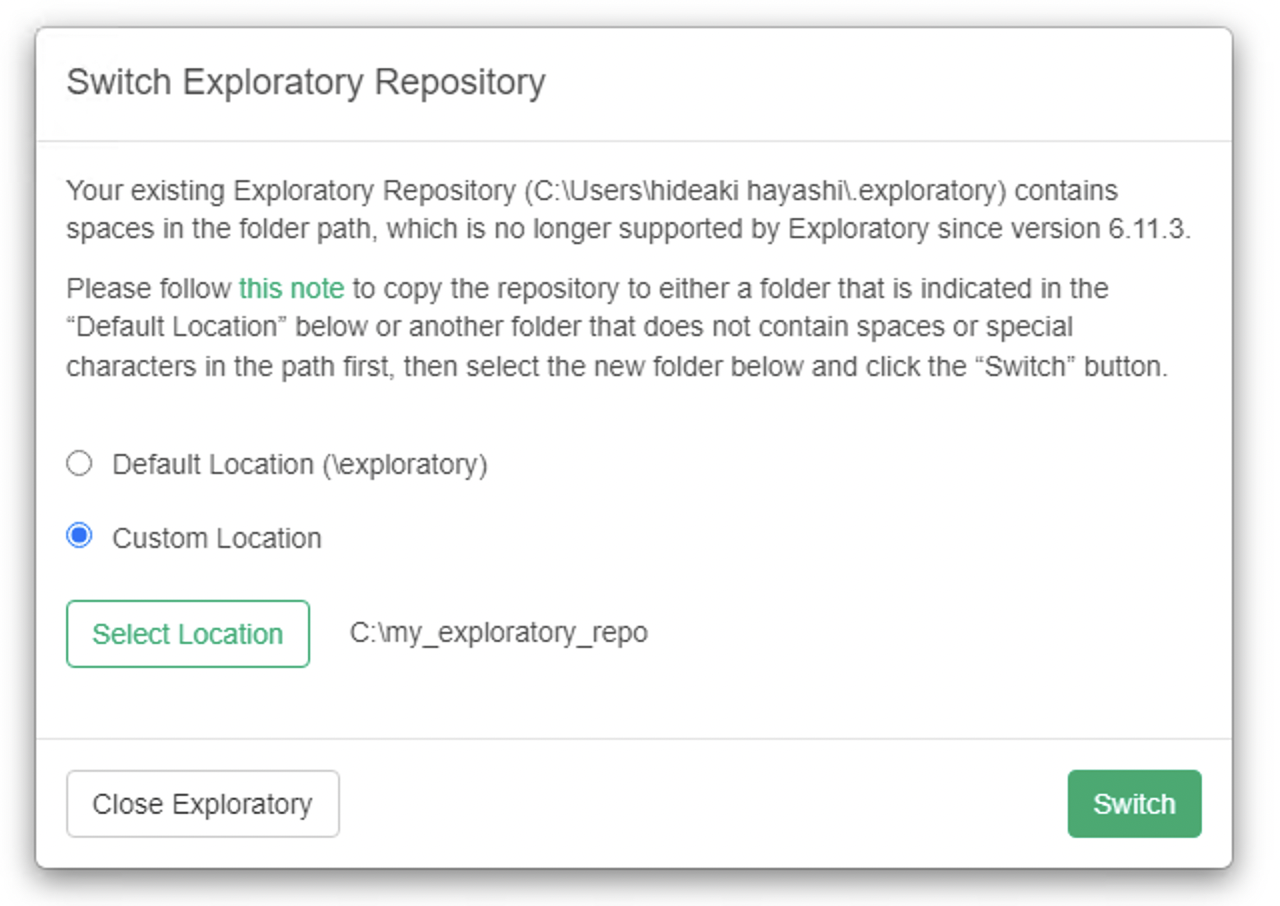The height and width of the screenshot is (906, 1280).
Task: Click the paragraph starting 'Please follow'
Action: point(600,328)
